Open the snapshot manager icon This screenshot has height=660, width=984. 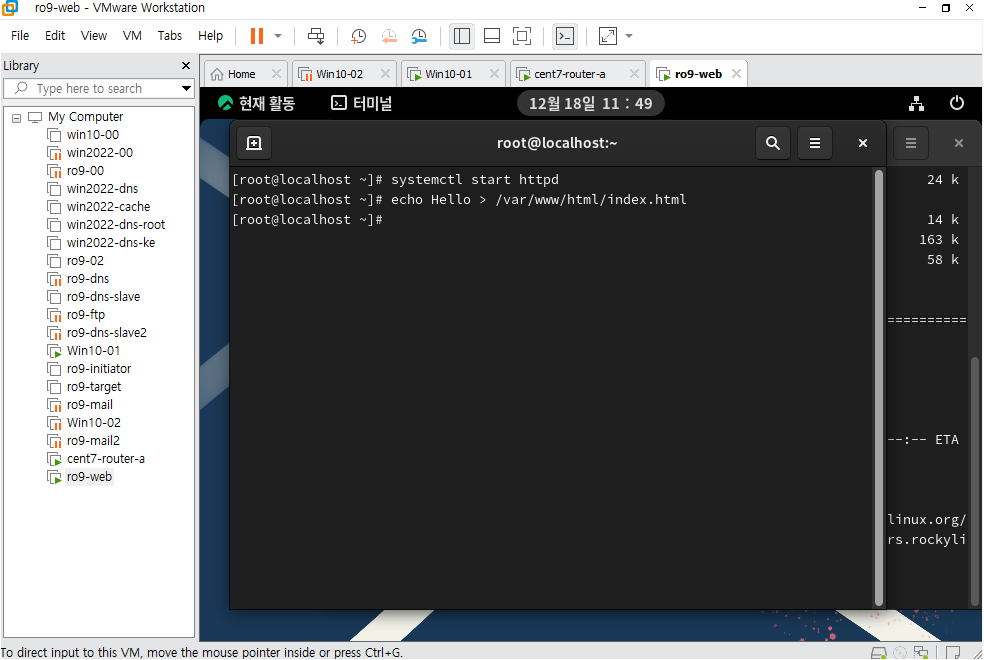coord(419,36)
